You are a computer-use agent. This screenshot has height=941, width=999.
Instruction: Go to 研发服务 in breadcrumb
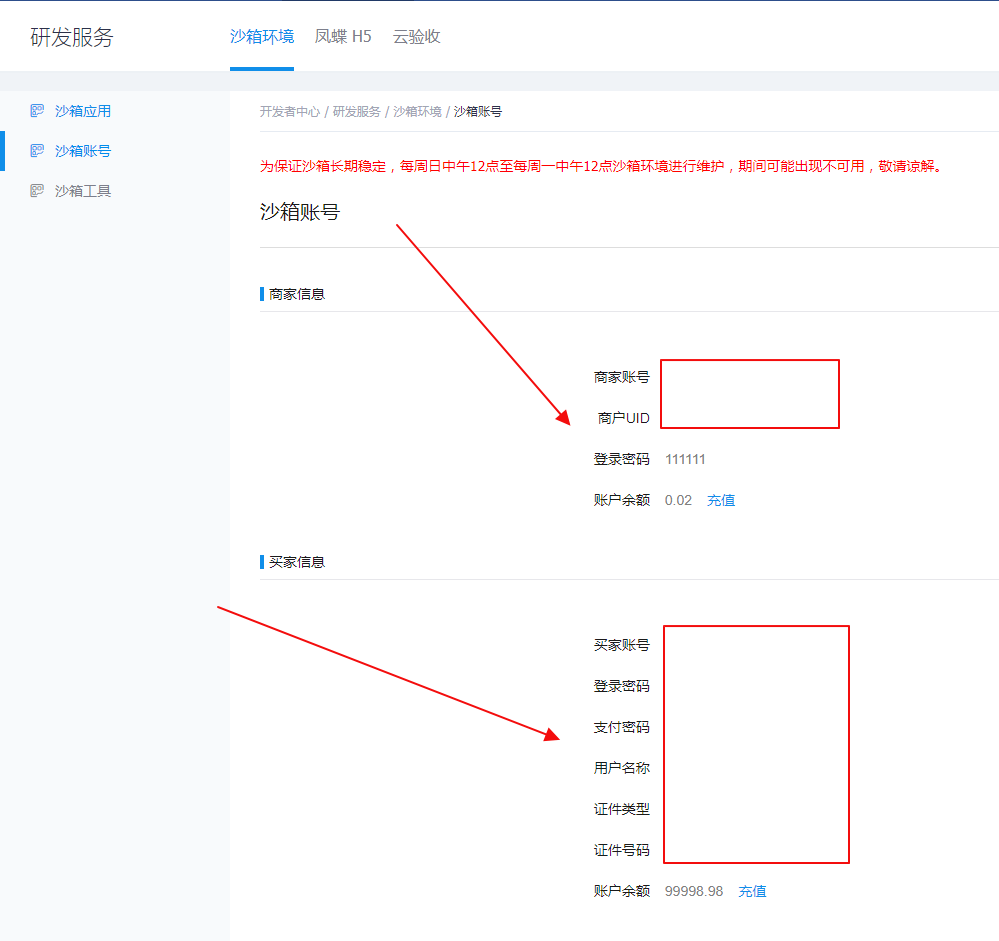click(x=356, y=111)
